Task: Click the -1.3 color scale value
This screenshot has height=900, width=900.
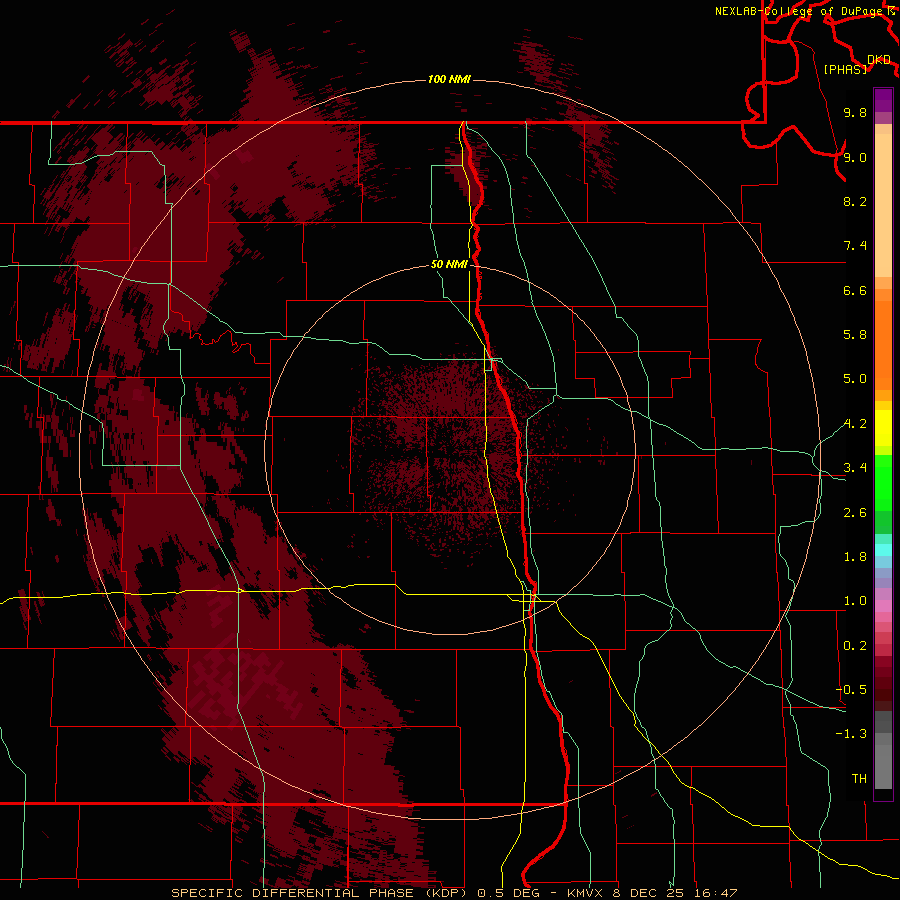Action: 851,734
